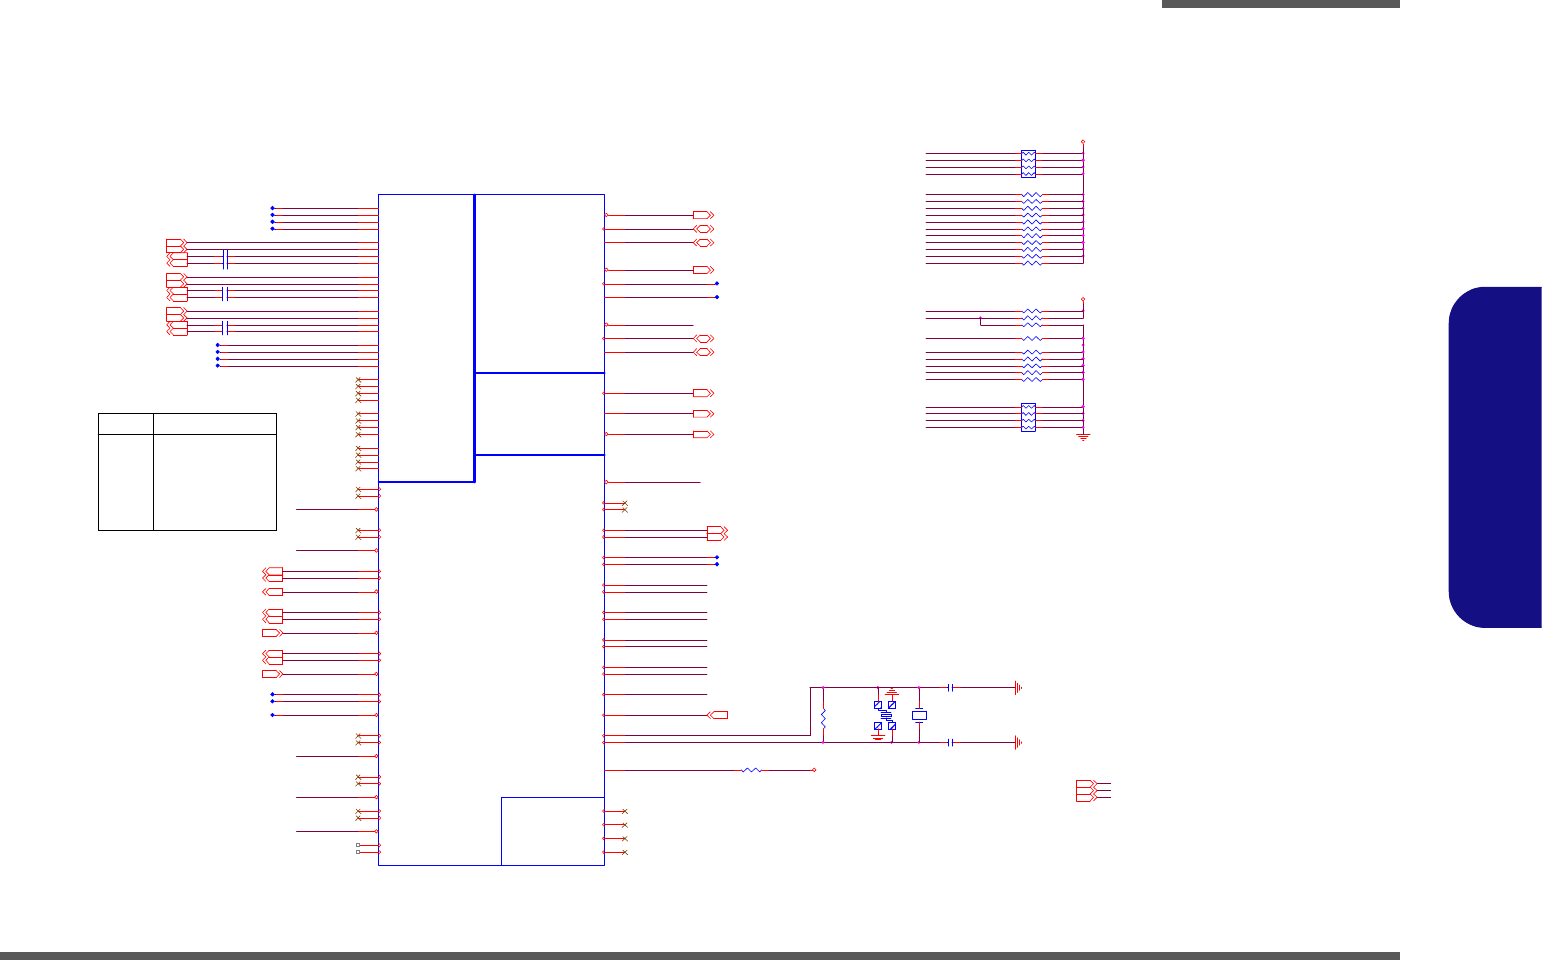Click the bottom capacitor of three left of chip
Image resolution: width=1542 pixels, height=960 pixels.
point(226,328)
